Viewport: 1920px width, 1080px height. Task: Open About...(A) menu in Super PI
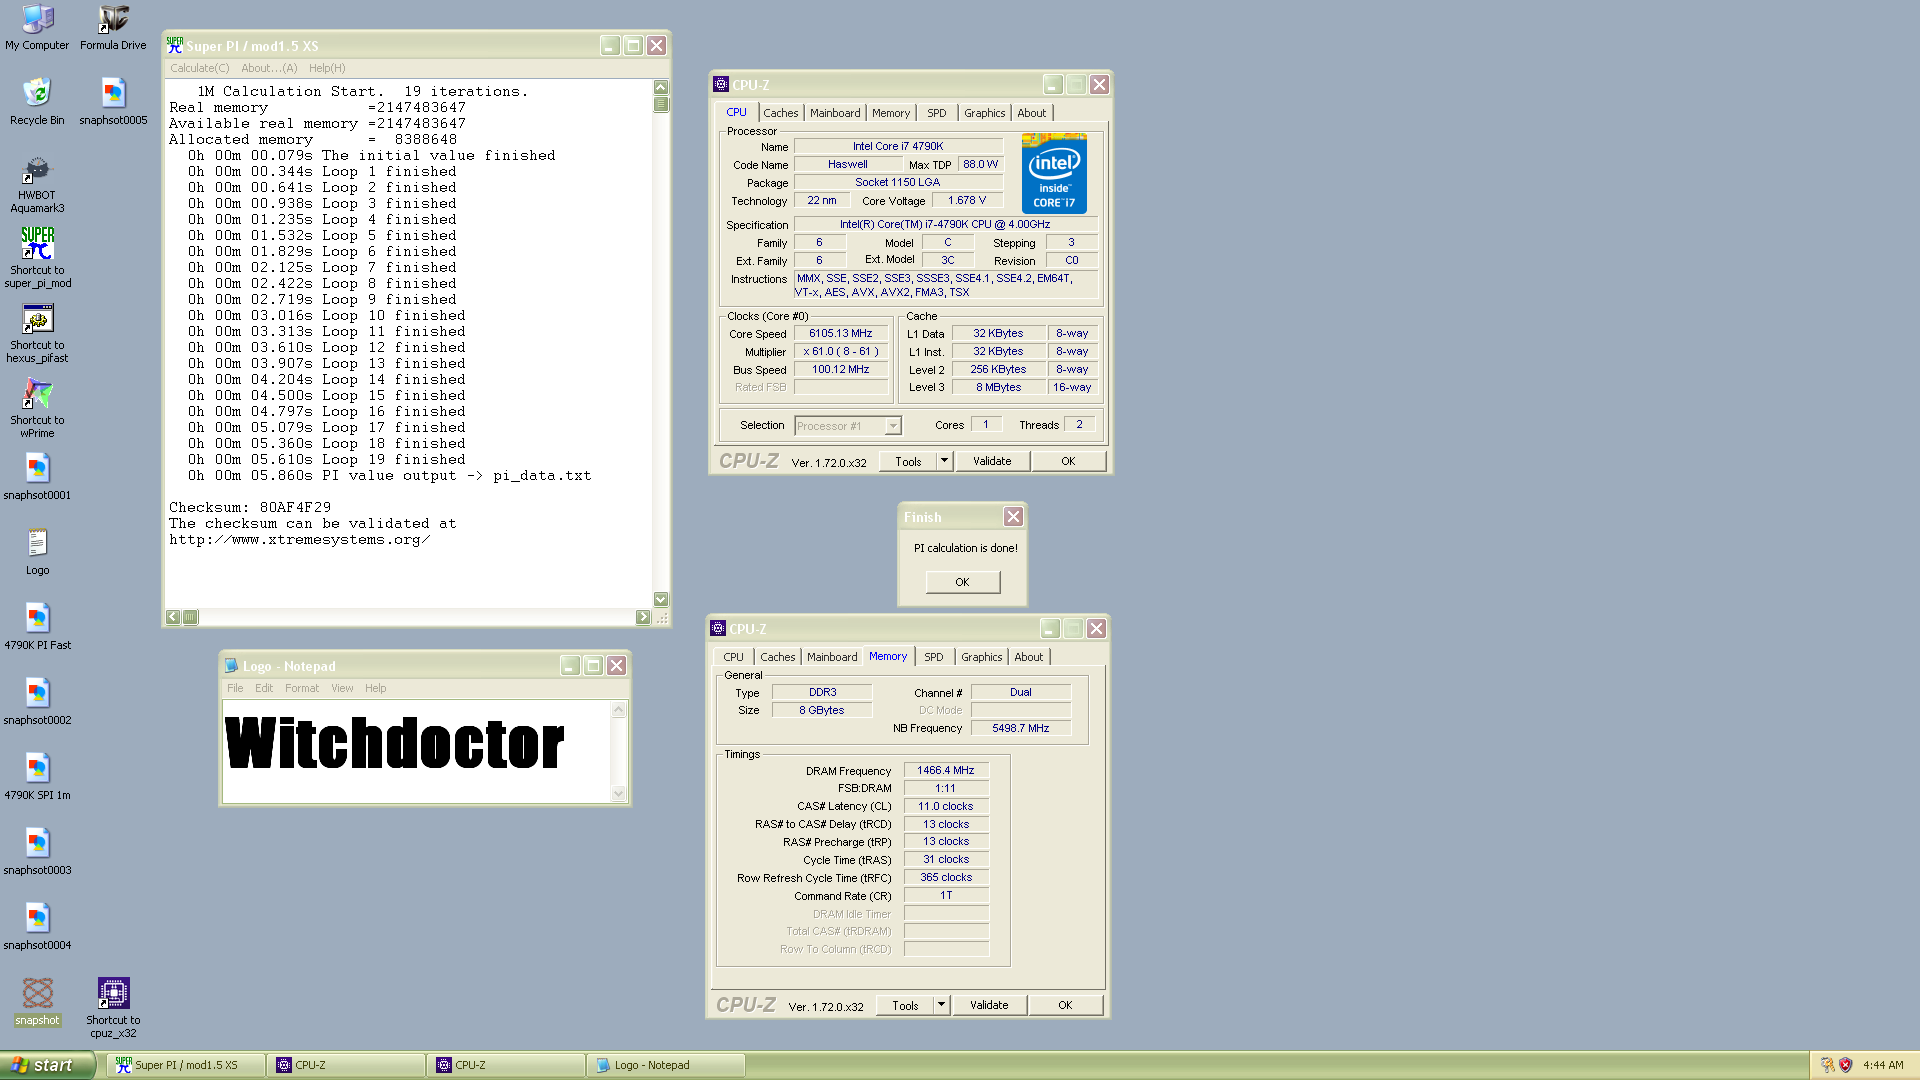[269, 68]
